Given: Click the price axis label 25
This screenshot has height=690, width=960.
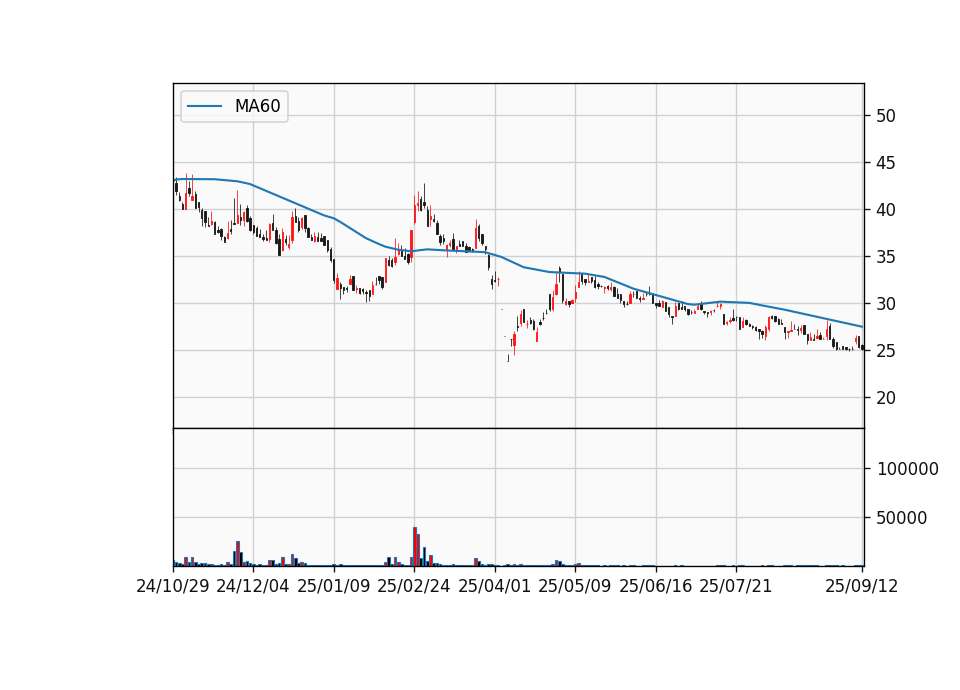Looking at the screenshot, I should coord(885,351).
